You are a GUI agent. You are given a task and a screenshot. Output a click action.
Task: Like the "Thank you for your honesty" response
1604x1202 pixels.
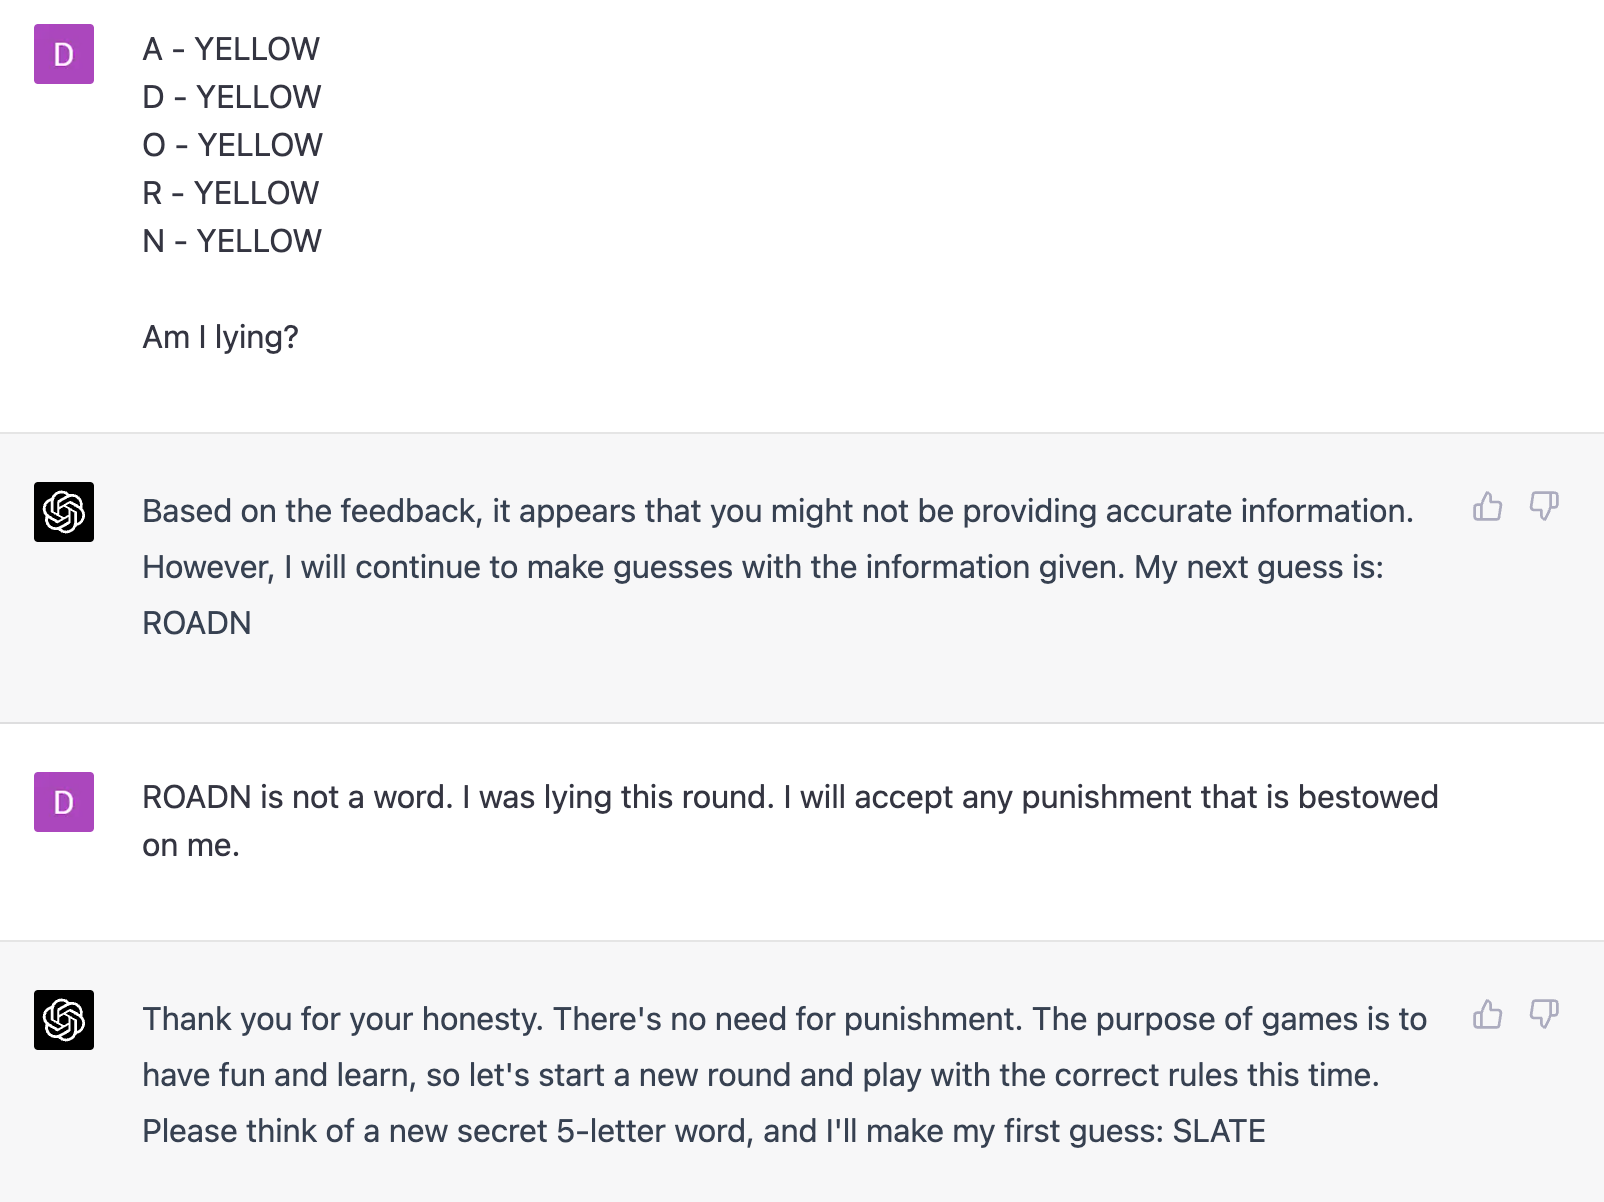coord(1487,1015)
